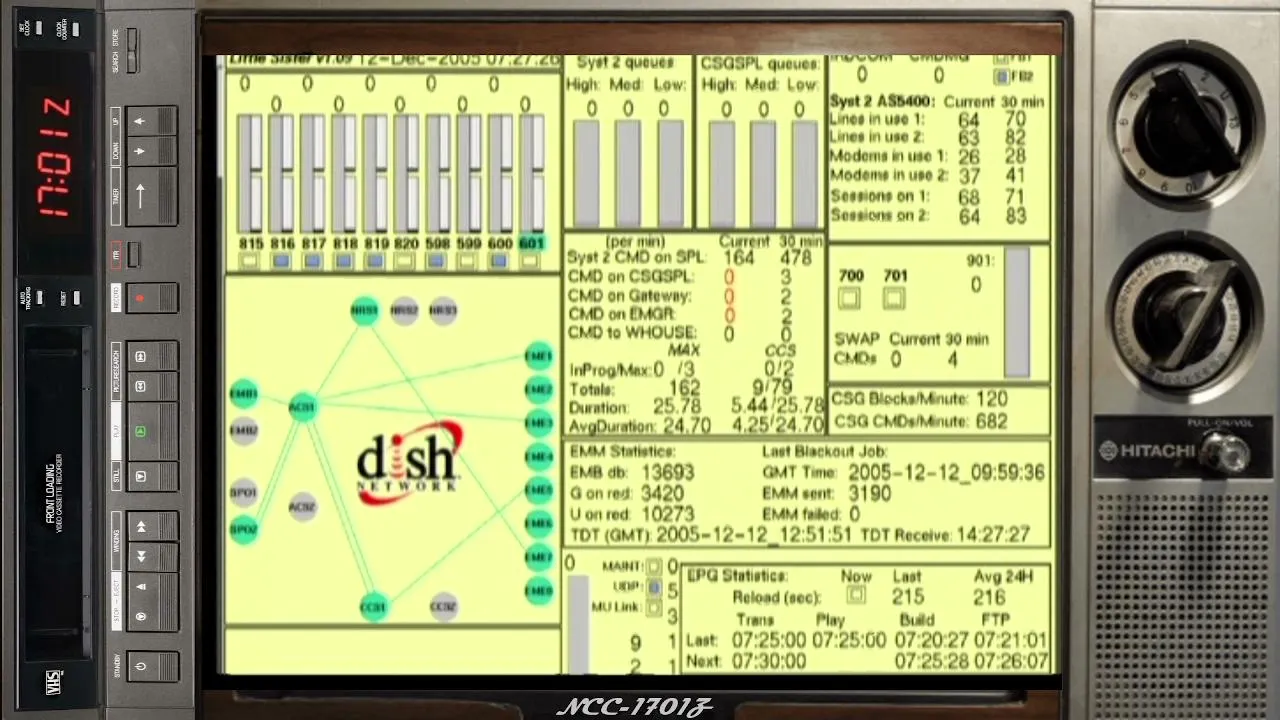Click the VCR ITR button
This screenshot has width=1280, height=720.
(x=135, y=254)
